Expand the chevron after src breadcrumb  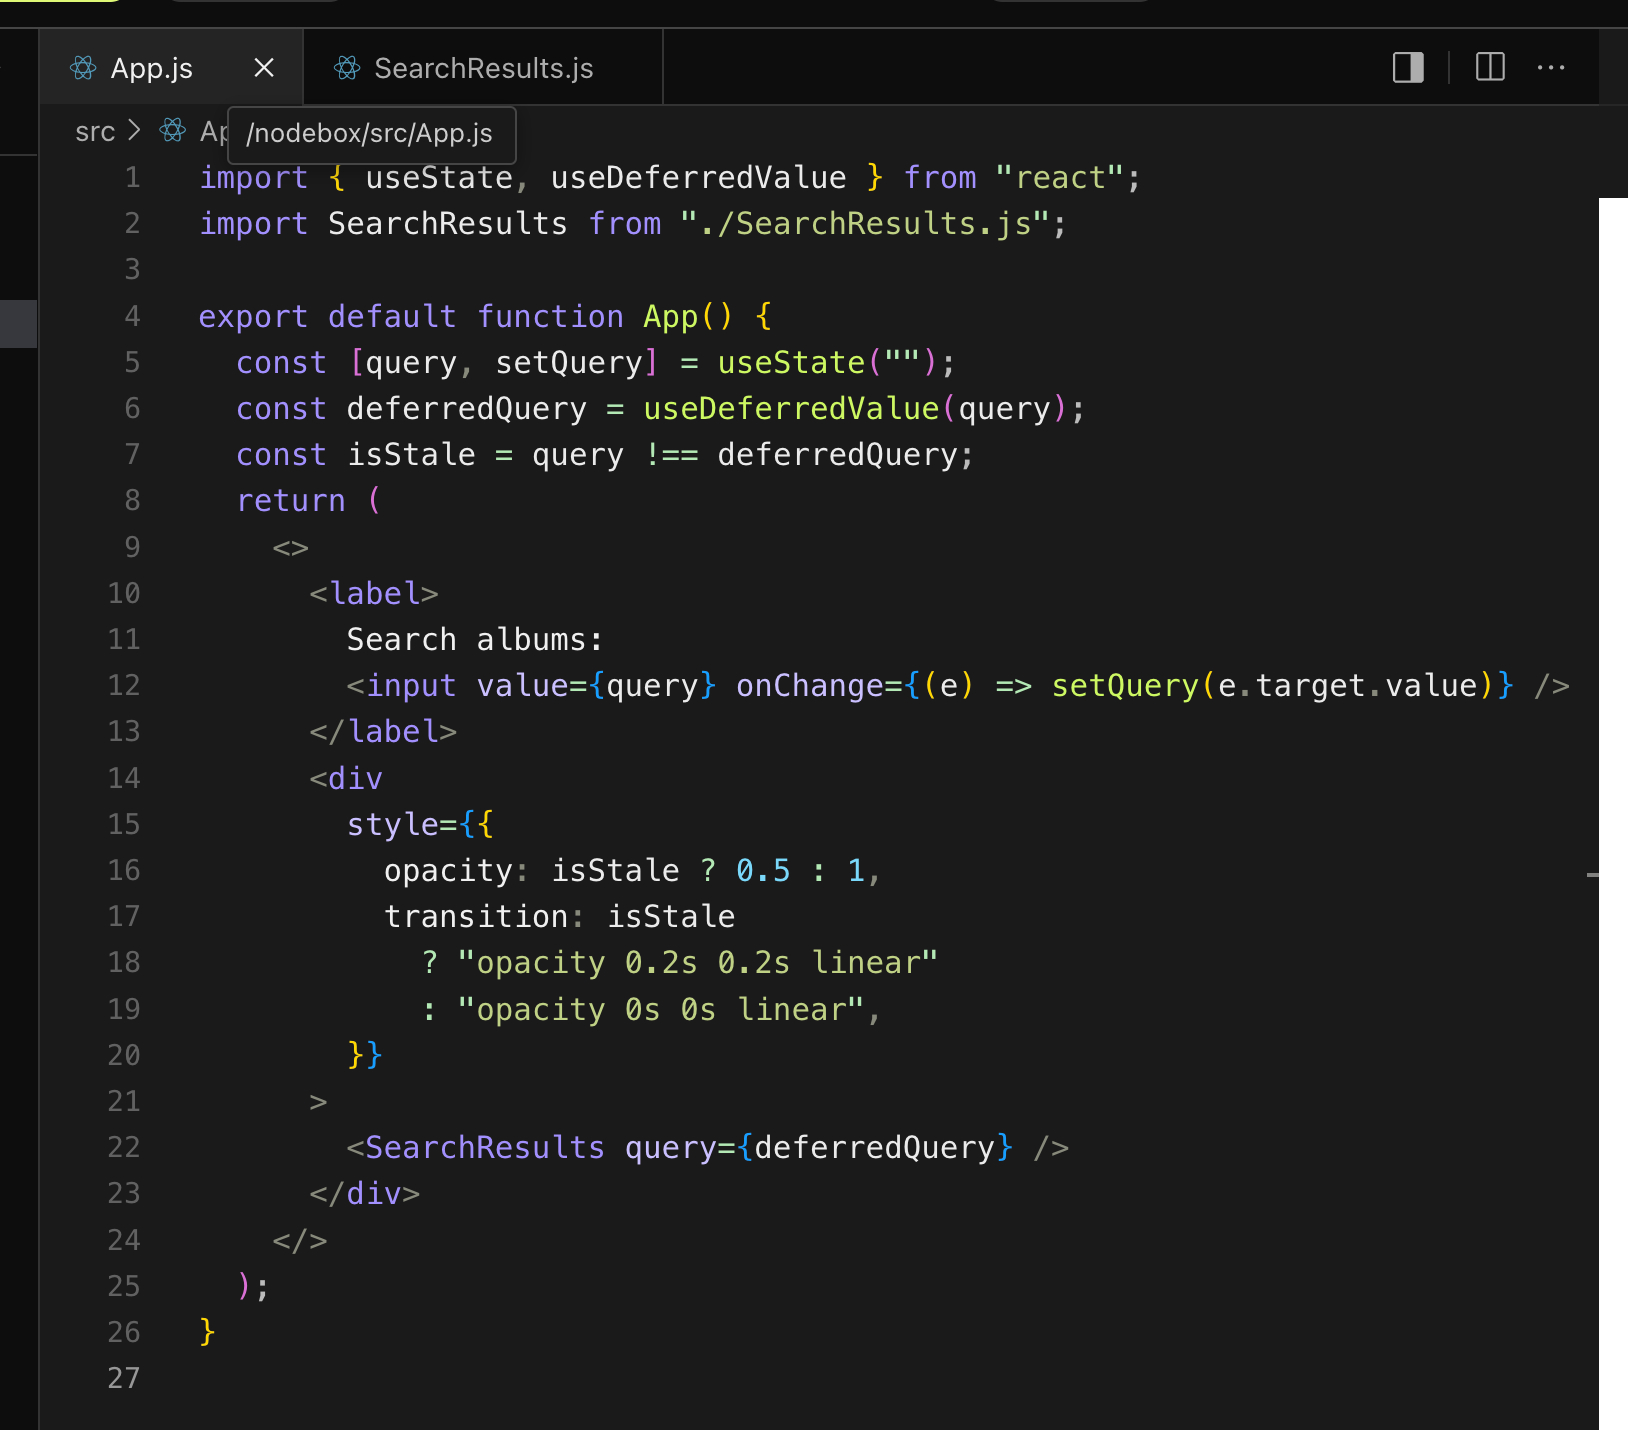tap(136, 131)
